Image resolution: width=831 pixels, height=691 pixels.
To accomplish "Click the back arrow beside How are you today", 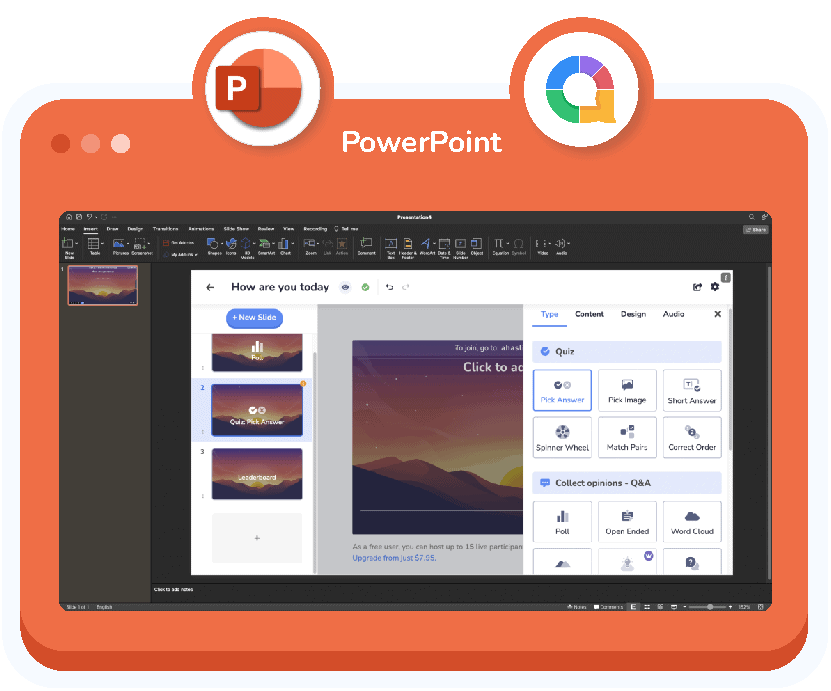I will (x=211, y=287).
